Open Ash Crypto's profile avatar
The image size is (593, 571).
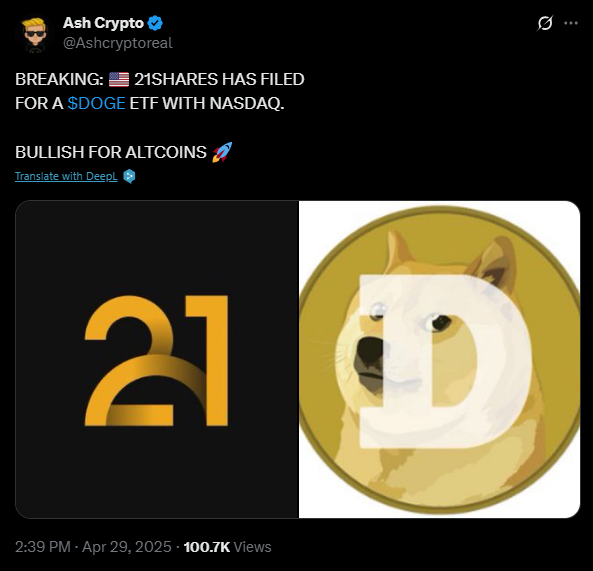pos(35,34)
